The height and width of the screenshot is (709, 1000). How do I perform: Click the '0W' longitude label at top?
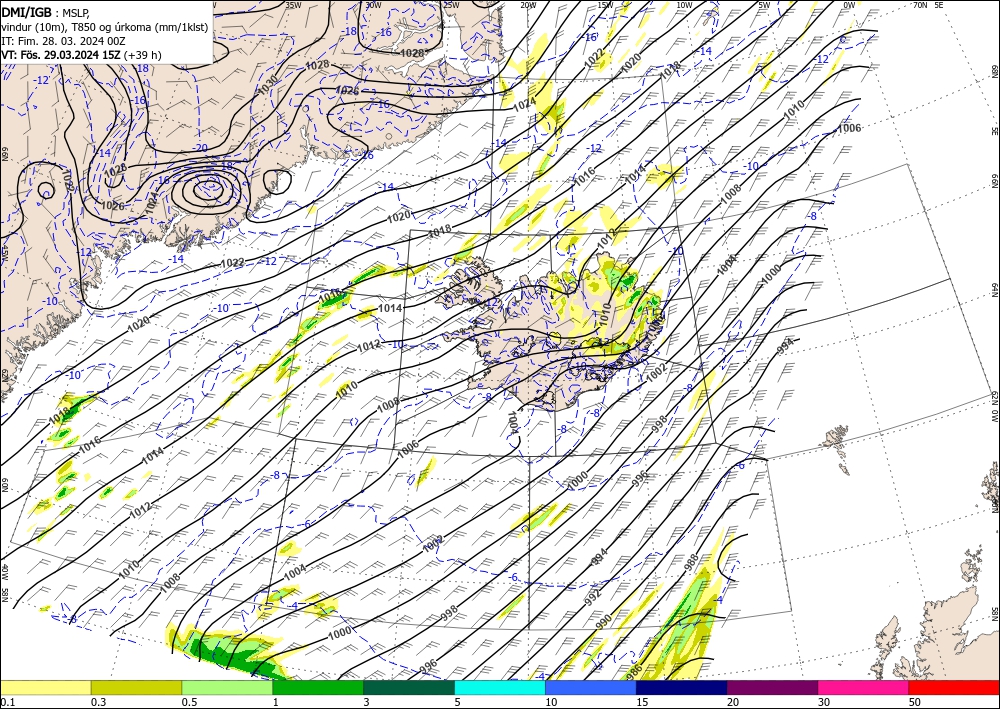click(x=849, y=5)
